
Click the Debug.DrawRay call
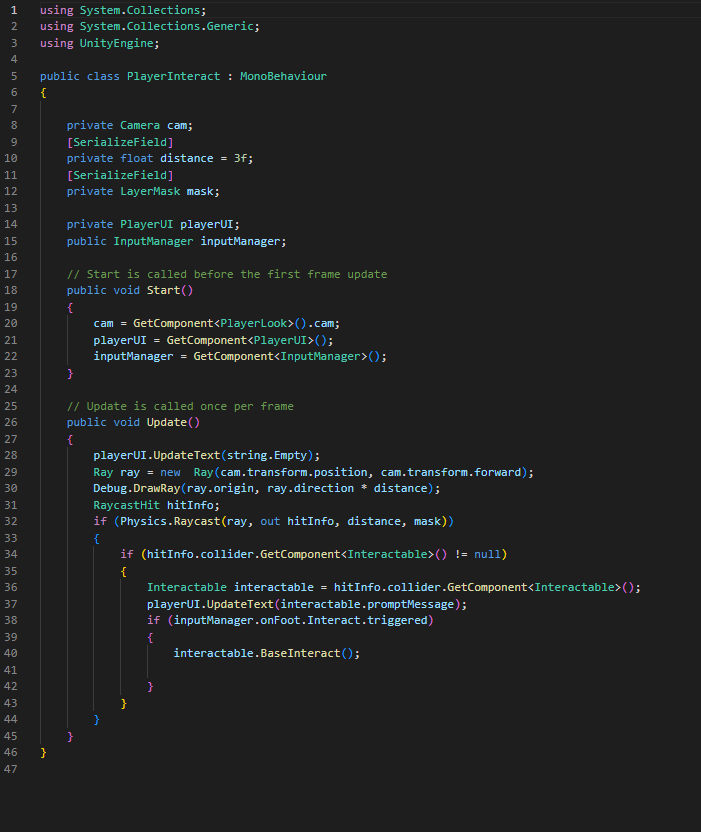coord(133,488)
